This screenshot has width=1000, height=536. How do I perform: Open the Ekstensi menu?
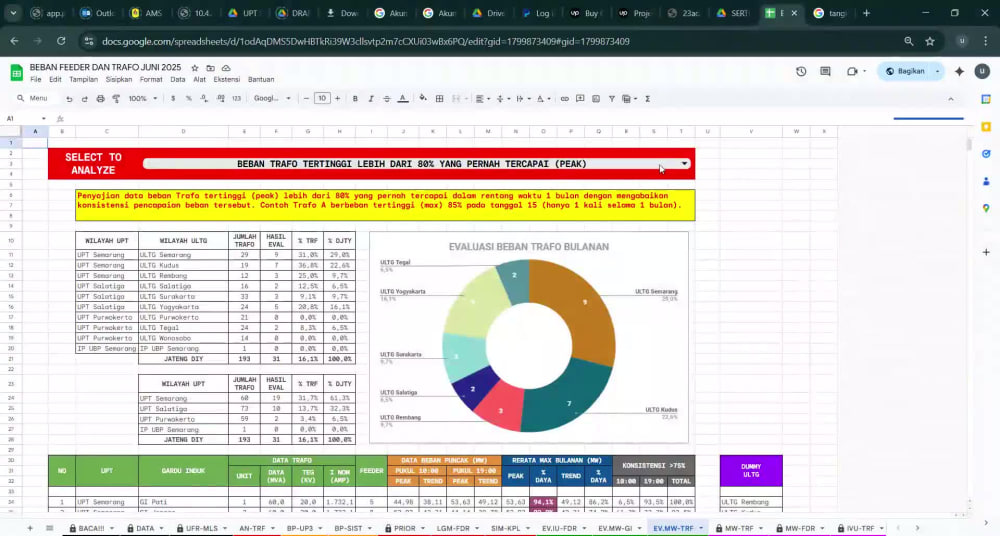coord(226,80)
